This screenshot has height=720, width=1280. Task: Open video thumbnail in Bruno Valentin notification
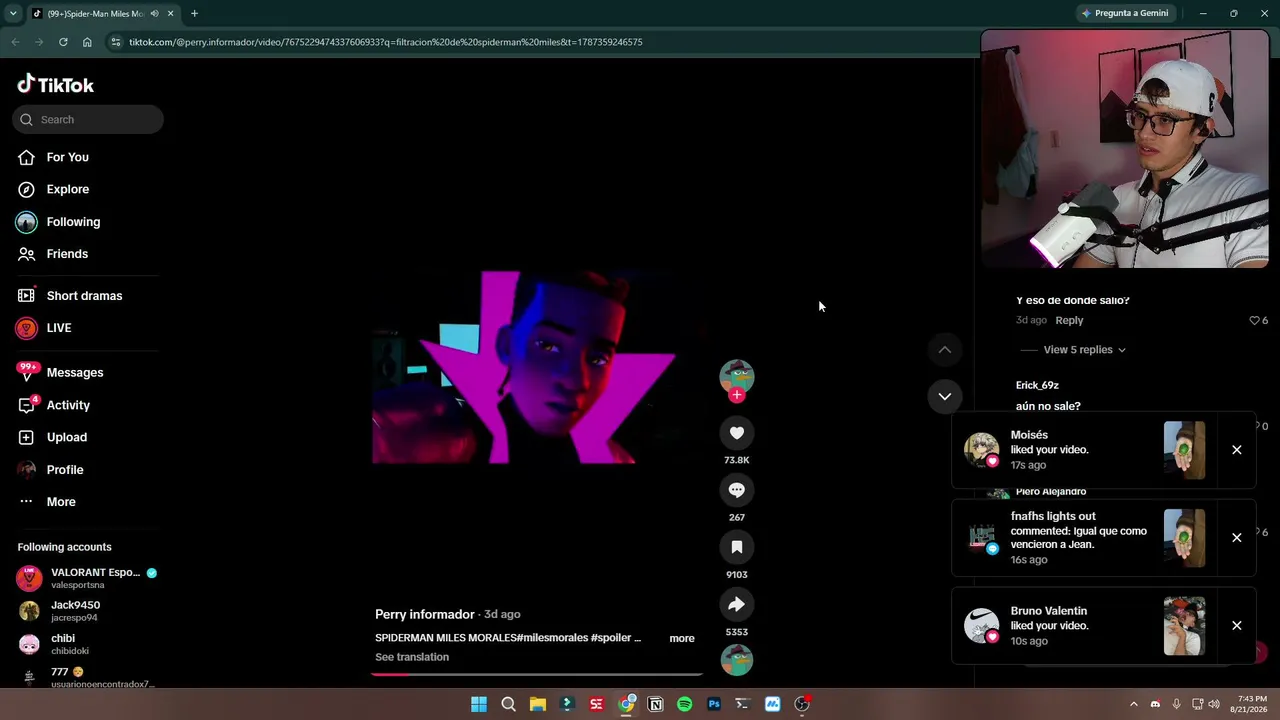click(x=1184, y=626)
